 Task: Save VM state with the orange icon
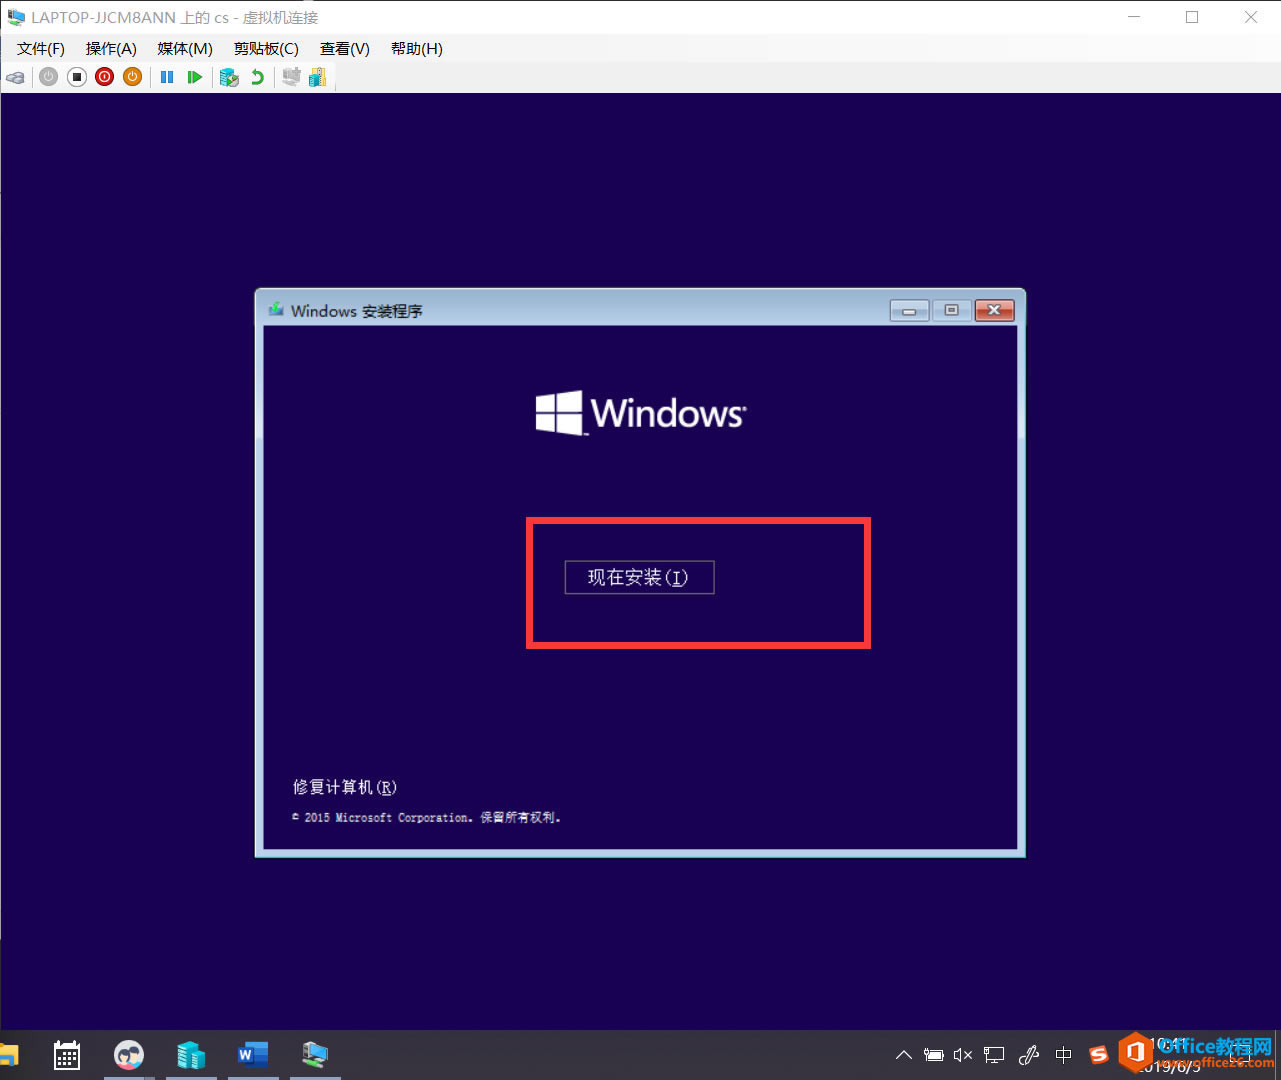point(133,77)
